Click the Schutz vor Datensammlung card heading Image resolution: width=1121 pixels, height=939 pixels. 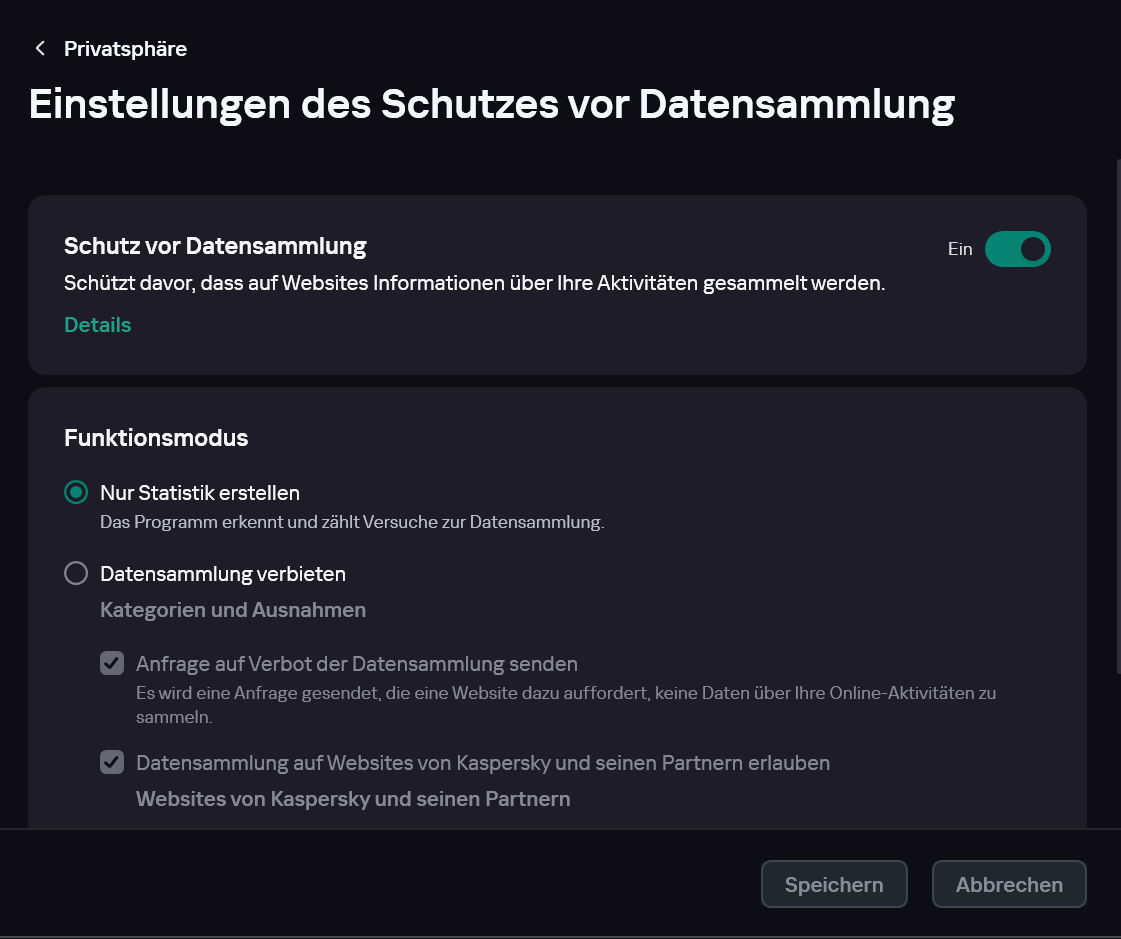(x=215, y=245)
